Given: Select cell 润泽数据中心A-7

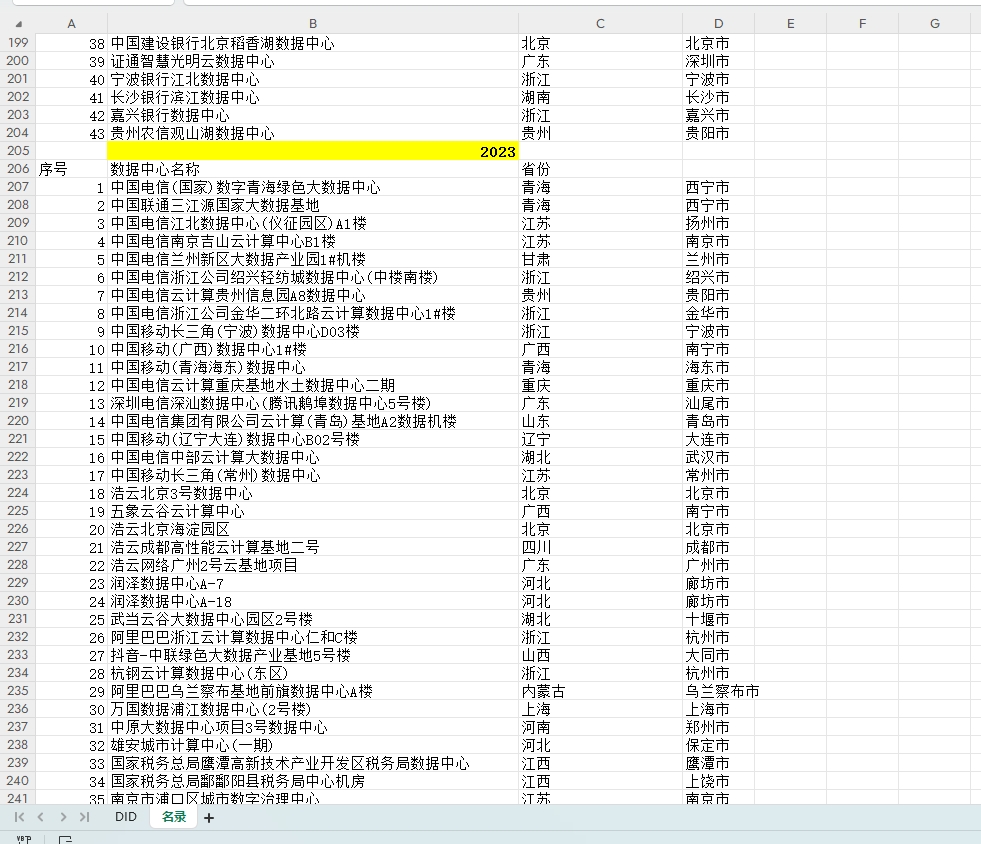Looking at the screenshot, I should [313, 584].
